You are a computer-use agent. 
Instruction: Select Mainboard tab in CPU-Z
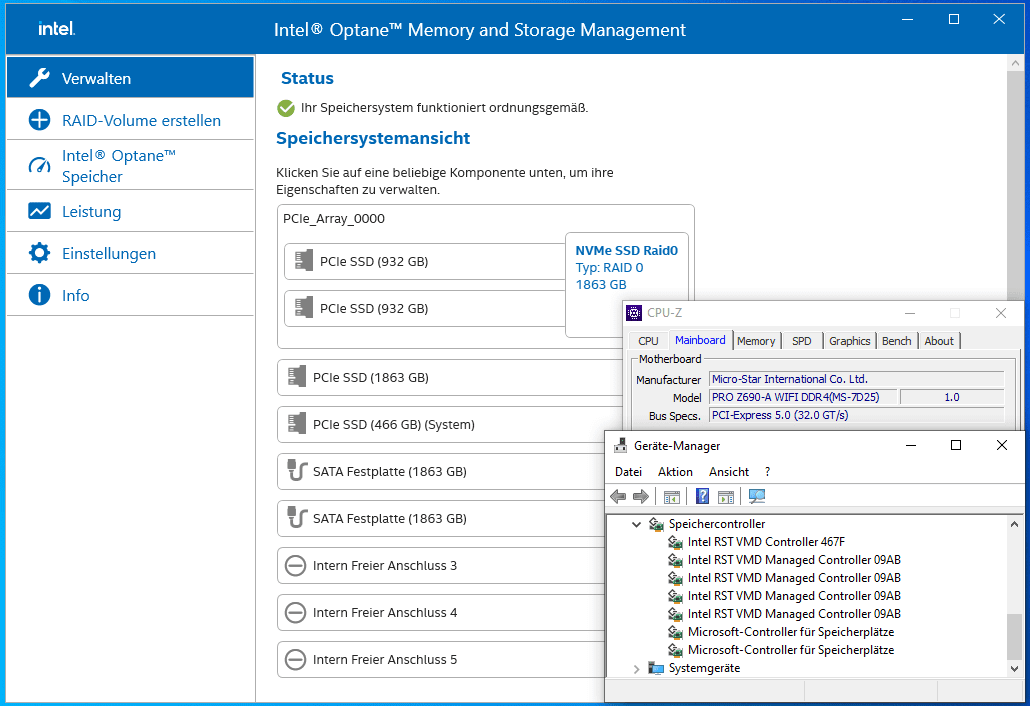tap(700, 340)
